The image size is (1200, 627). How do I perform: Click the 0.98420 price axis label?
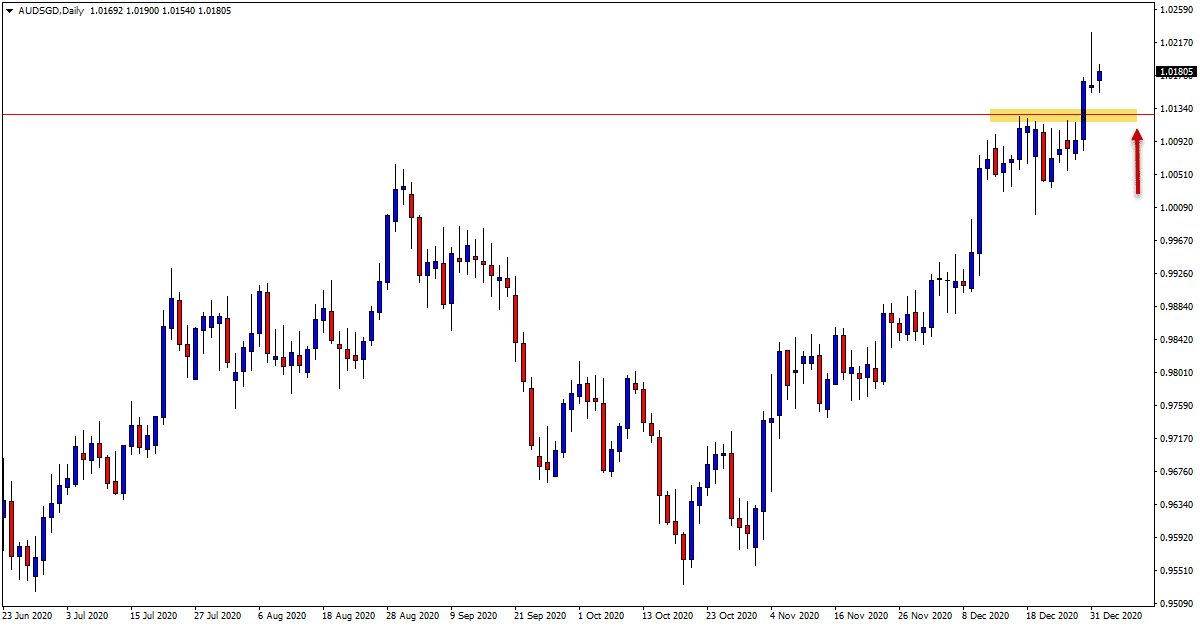[1174, 340]
